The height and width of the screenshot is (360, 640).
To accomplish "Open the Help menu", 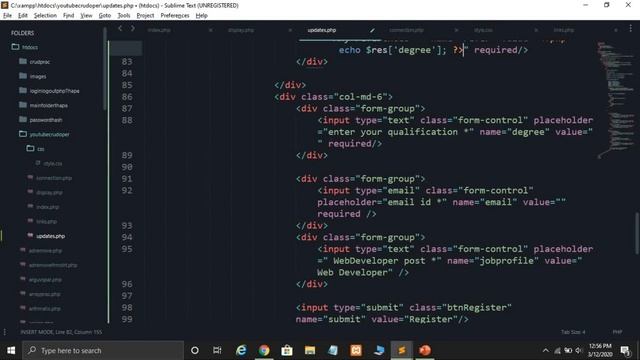I will [202, 16].
